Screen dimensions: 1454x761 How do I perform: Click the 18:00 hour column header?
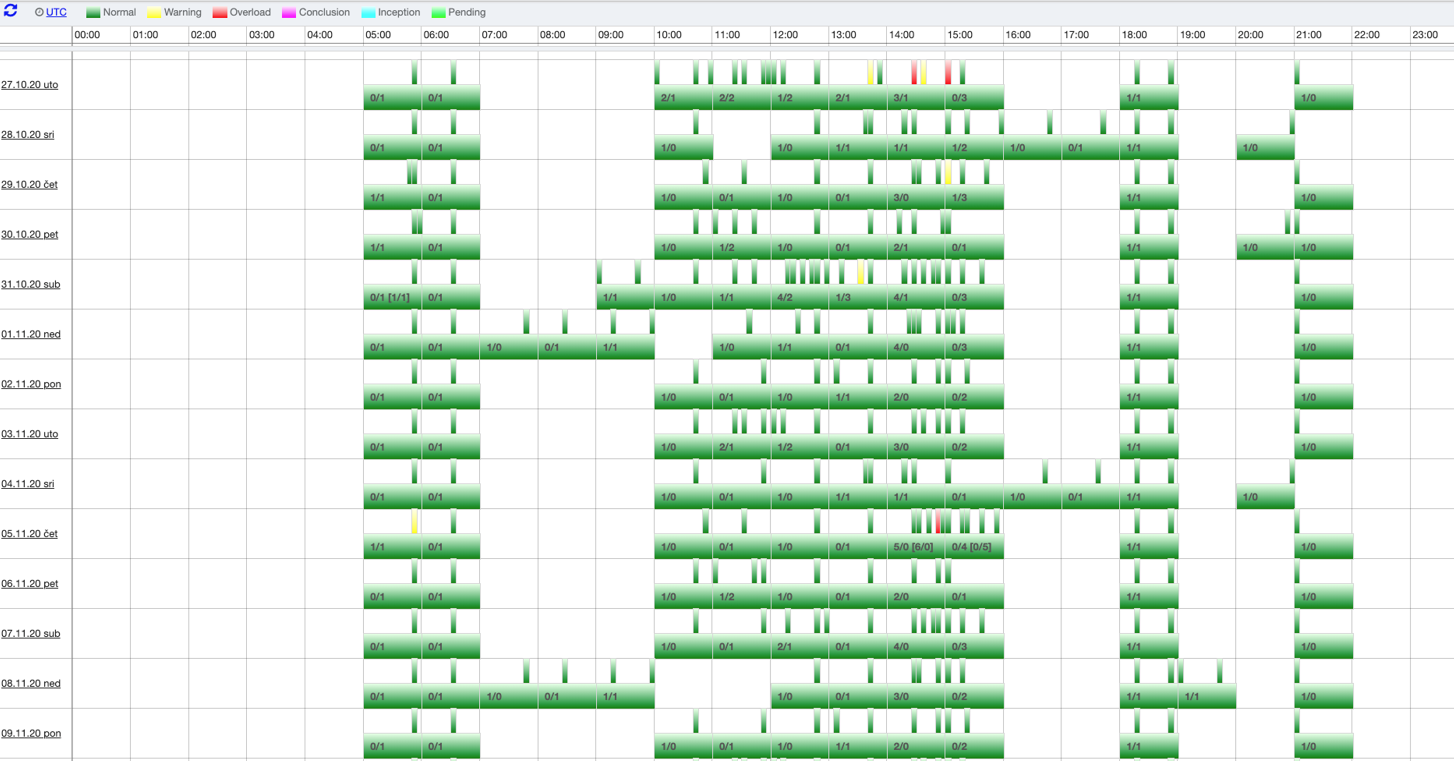[x=1134, y=35]
